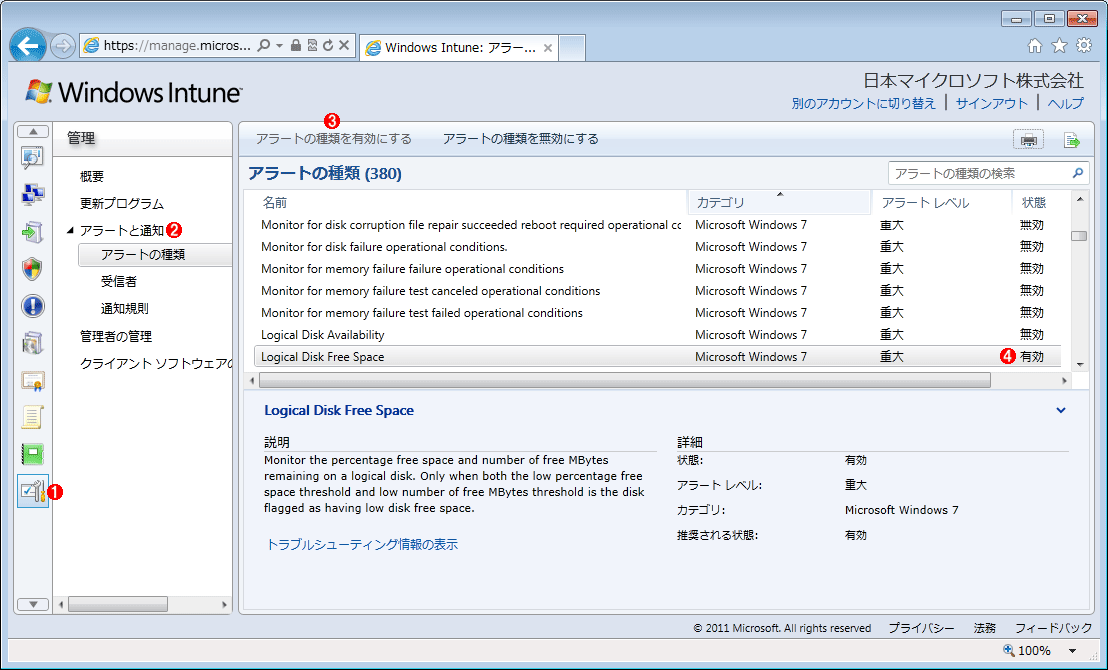Screen dimensions: 1108x670
Task: Click the Windows Intune logo
Action: click(134, 93)
